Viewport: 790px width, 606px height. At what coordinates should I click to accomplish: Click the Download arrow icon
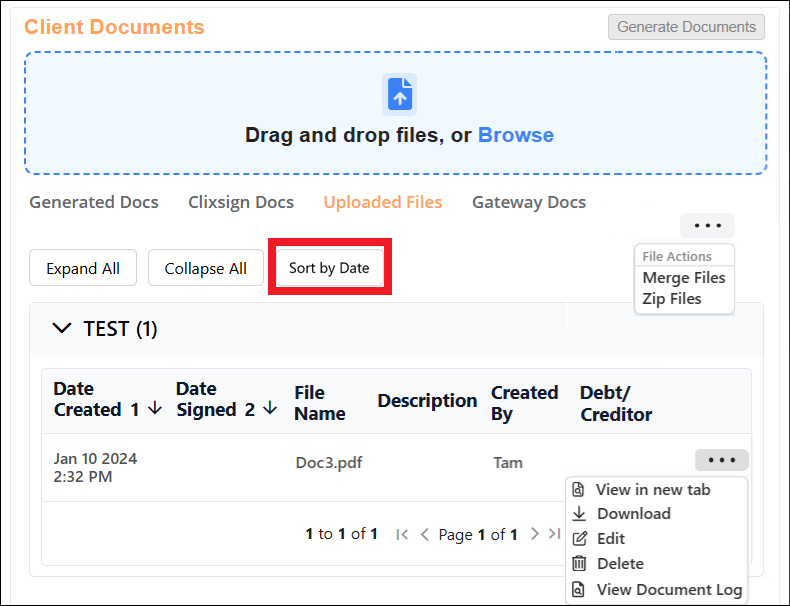point(579,513)
